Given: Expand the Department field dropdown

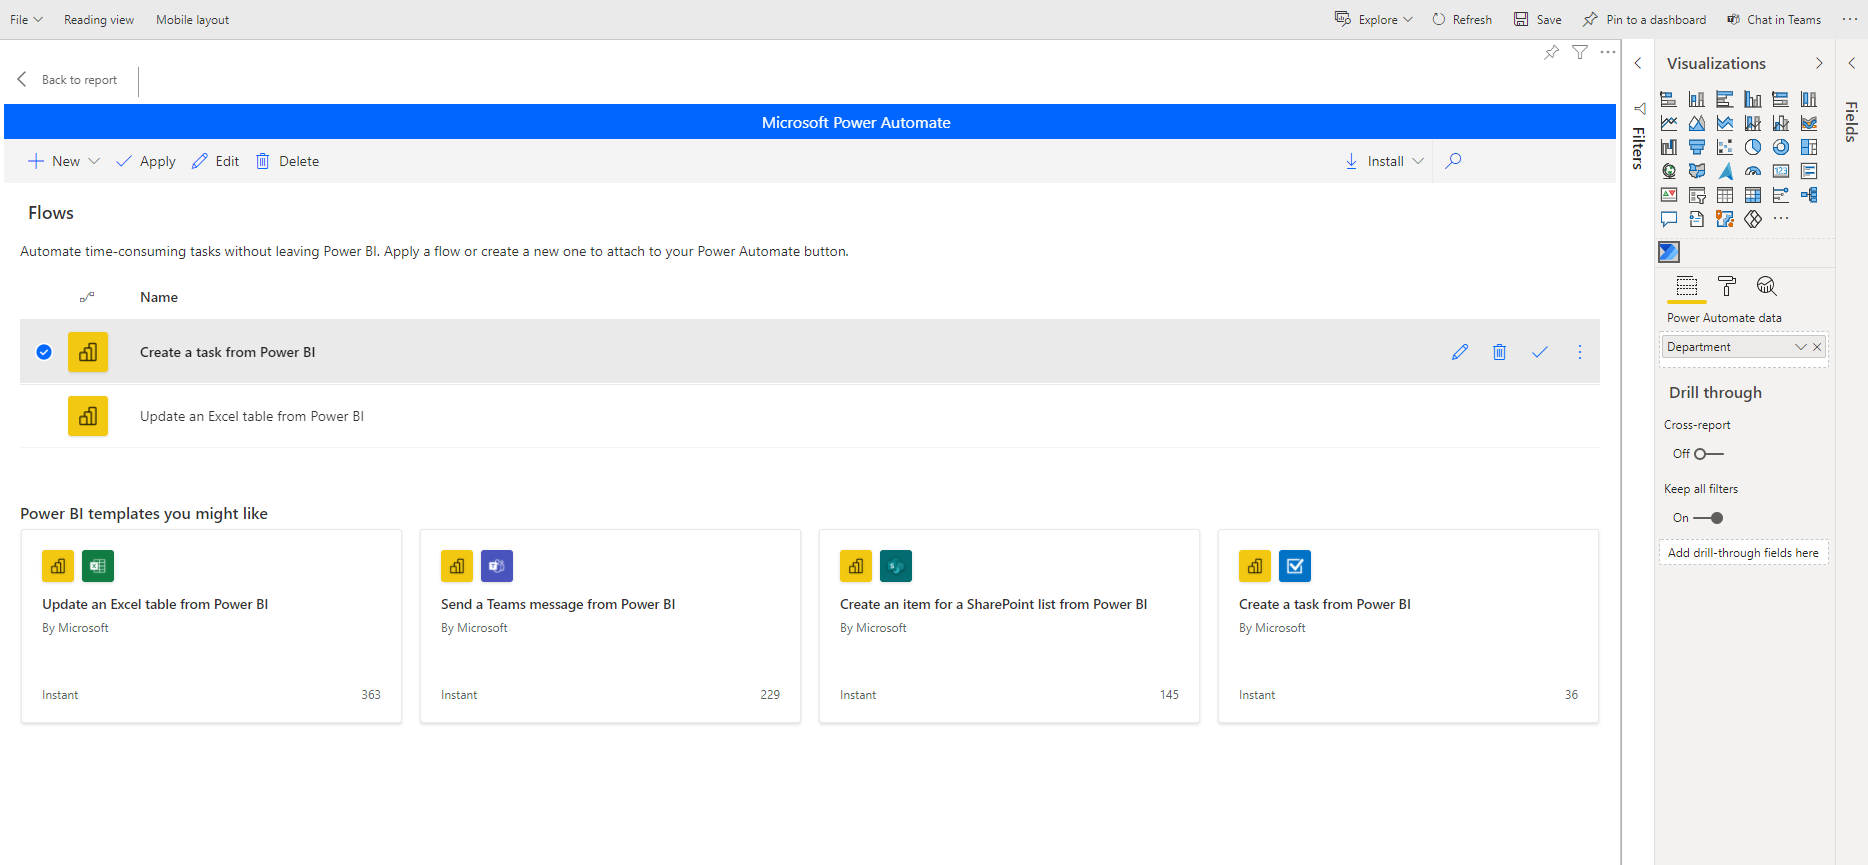Looking at the screenshot, I should tap(1800, 347).
